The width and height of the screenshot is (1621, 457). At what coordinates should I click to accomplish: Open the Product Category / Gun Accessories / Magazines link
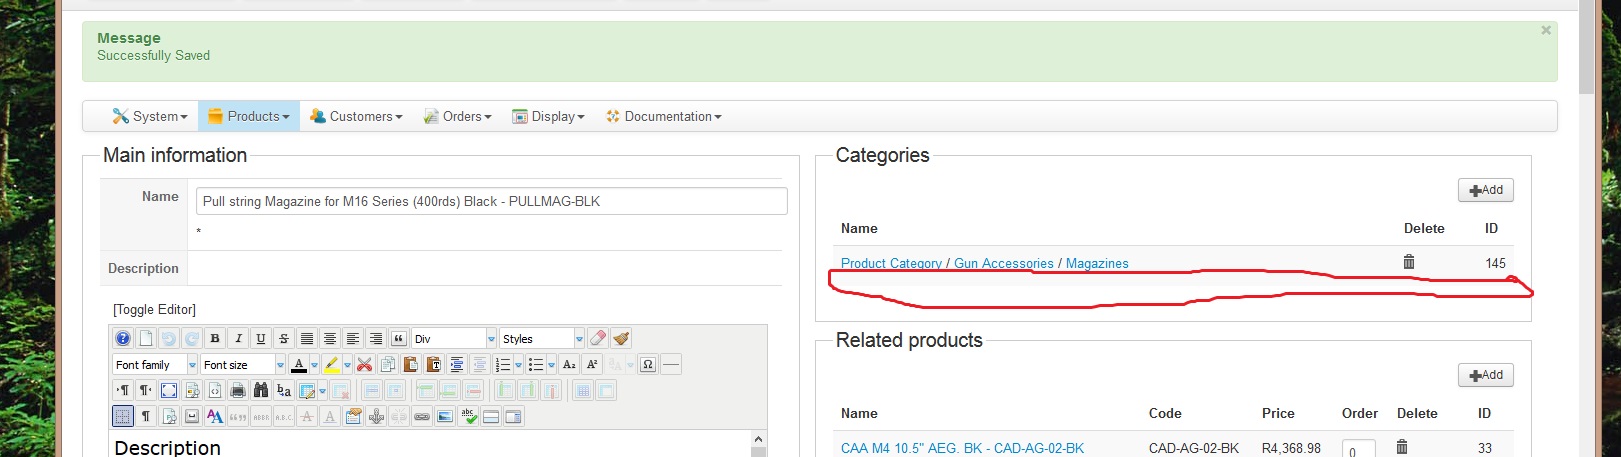(985, 263)
